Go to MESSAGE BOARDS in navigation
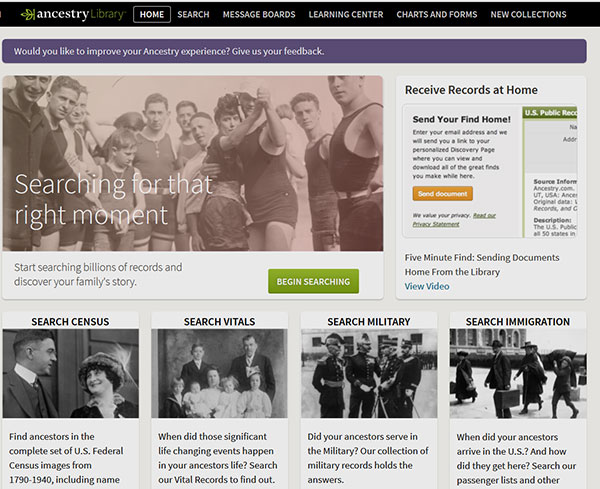The height and width of the screenshot is (489, 600). [x=259, y=15]
